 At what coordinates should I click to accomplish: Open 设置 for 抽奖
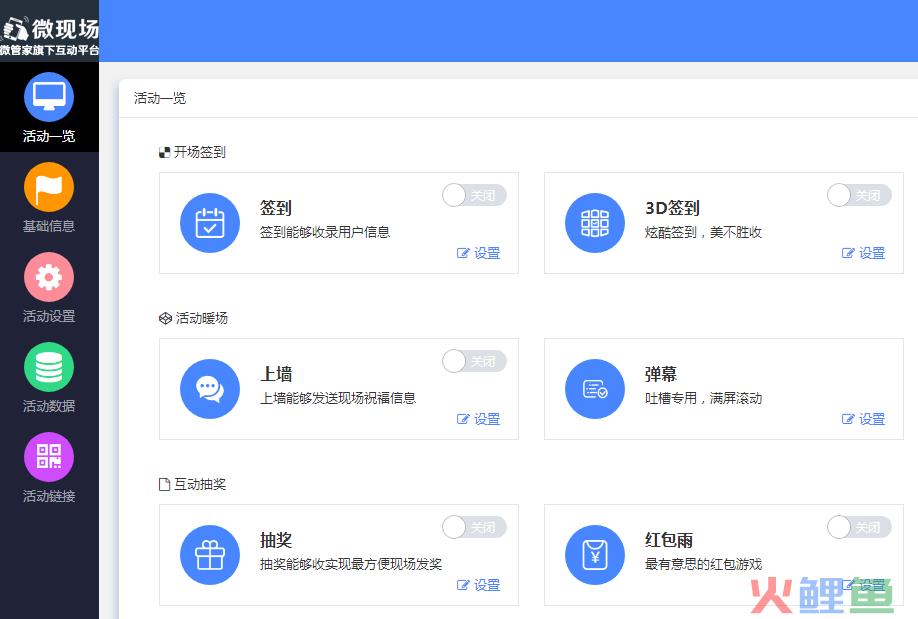[478, 585]
